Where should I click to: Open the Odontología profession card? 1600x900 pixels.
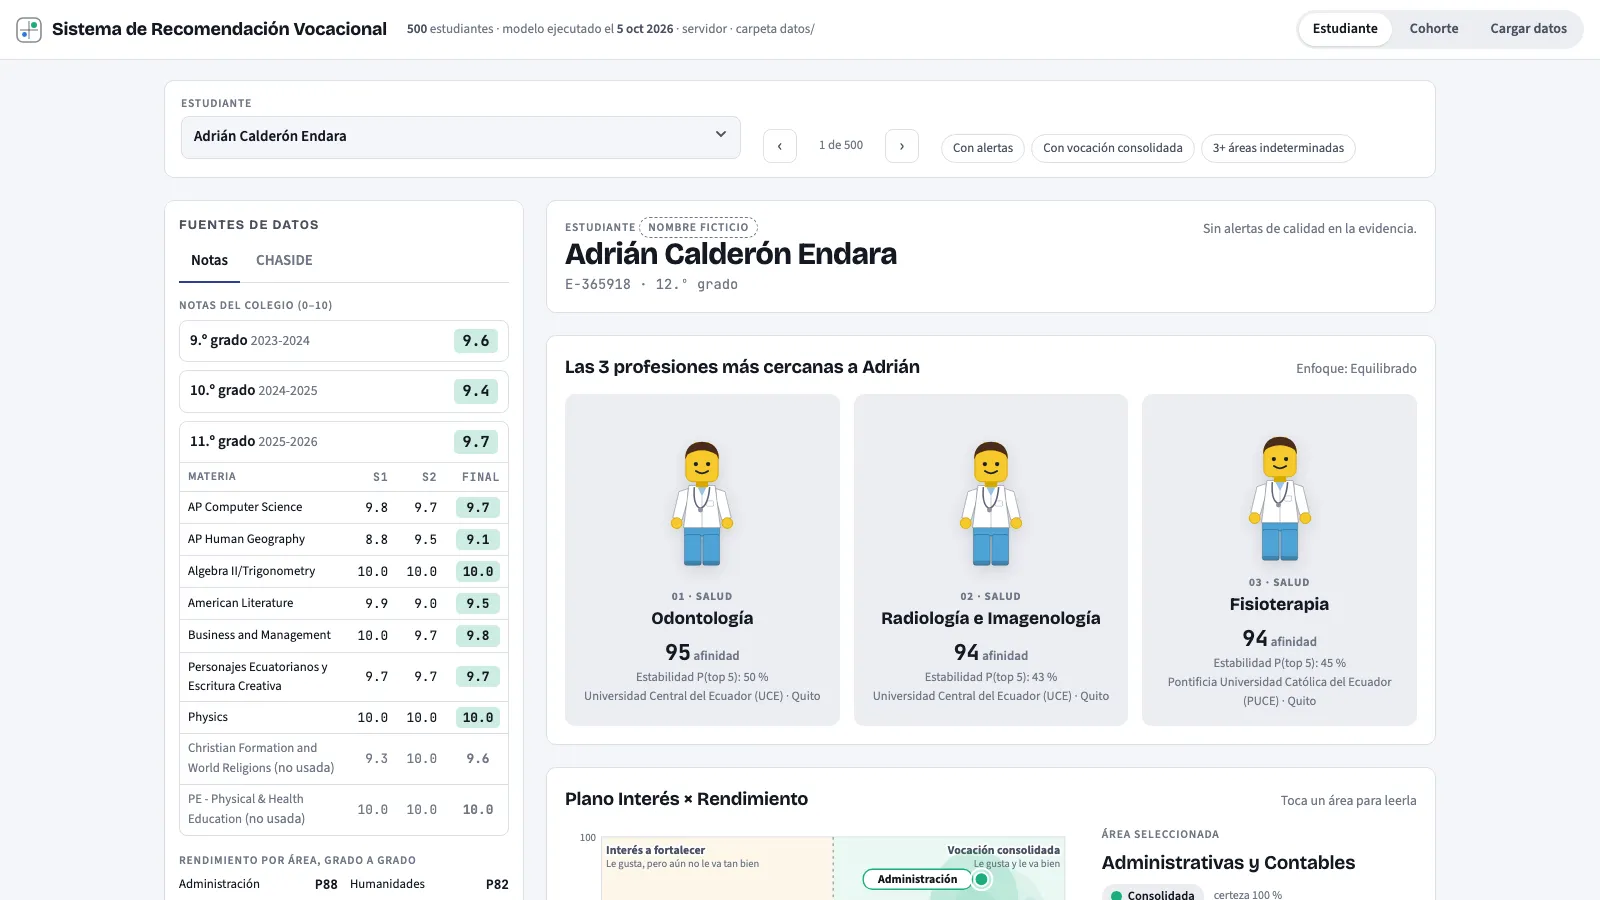[702, 560]
